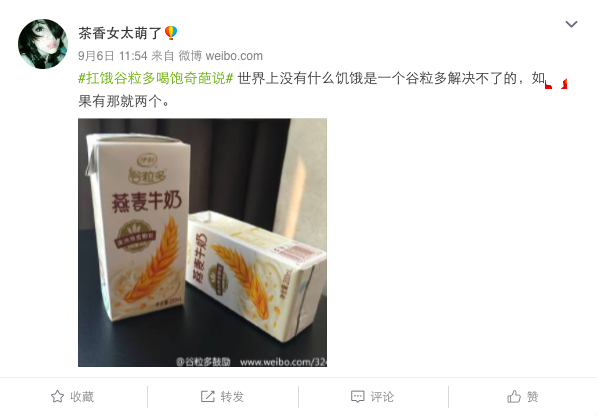Click the repost arrow icon
Image resolution: width=597 pixels, height=416 pixels.
(x=208, y=397)
